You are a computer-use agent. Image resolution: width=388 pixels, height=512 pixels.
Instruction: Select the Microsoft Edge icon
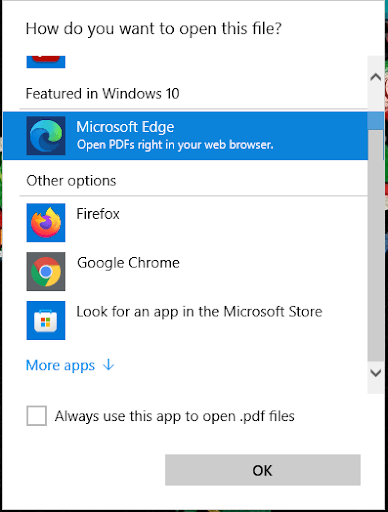click(46, 136)
